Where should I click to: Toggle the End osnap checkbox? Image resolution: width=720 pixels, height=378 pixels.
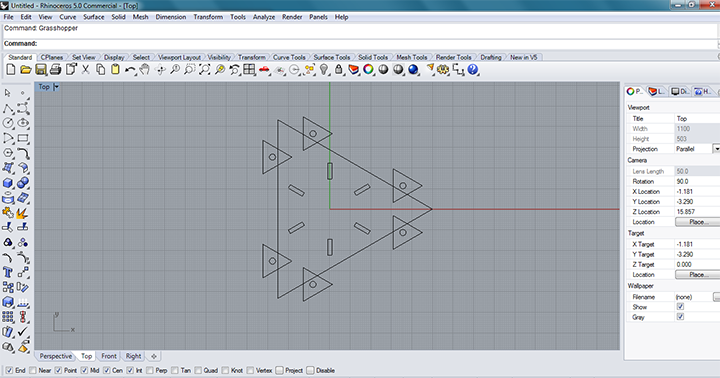9,370
